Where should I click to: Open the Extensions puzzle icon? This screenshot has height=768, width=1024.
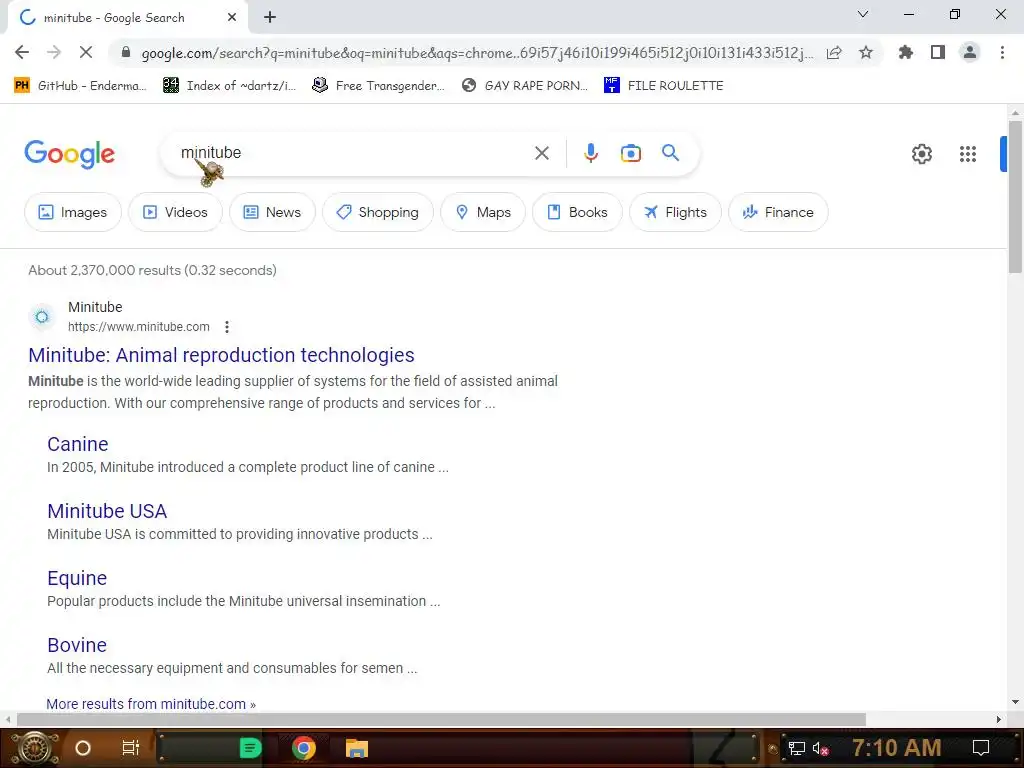tap(906, 52)
